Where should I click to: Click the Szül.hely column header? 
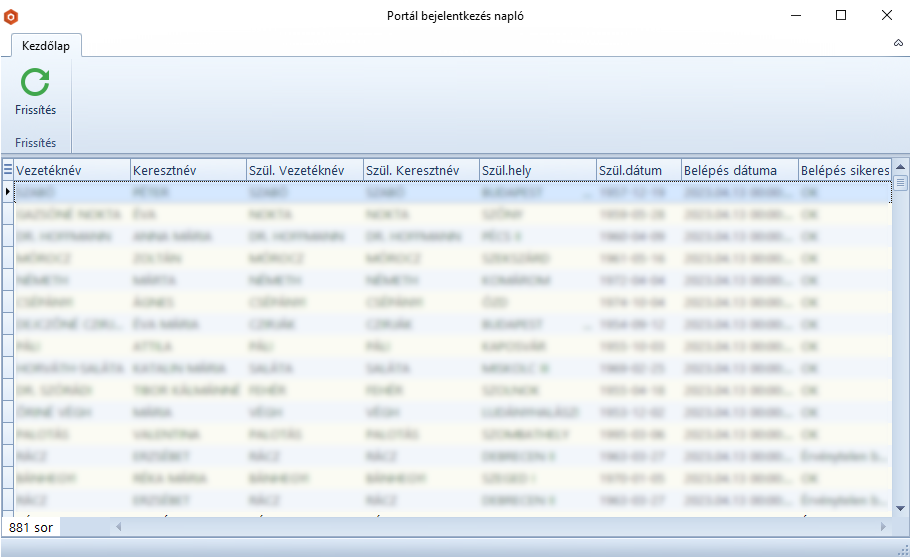coord(537,170)
